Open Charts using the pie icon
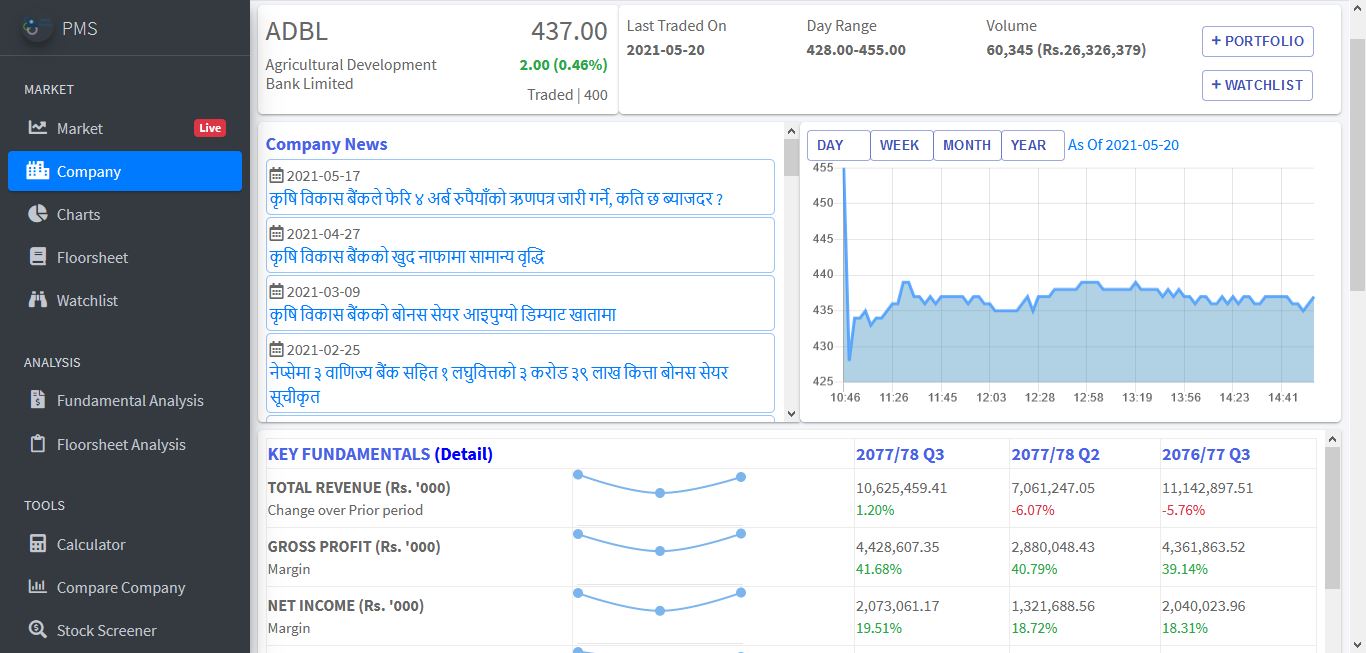Image resolution: width=1366 pixels, height=653 pixels. tap(38, 214)
